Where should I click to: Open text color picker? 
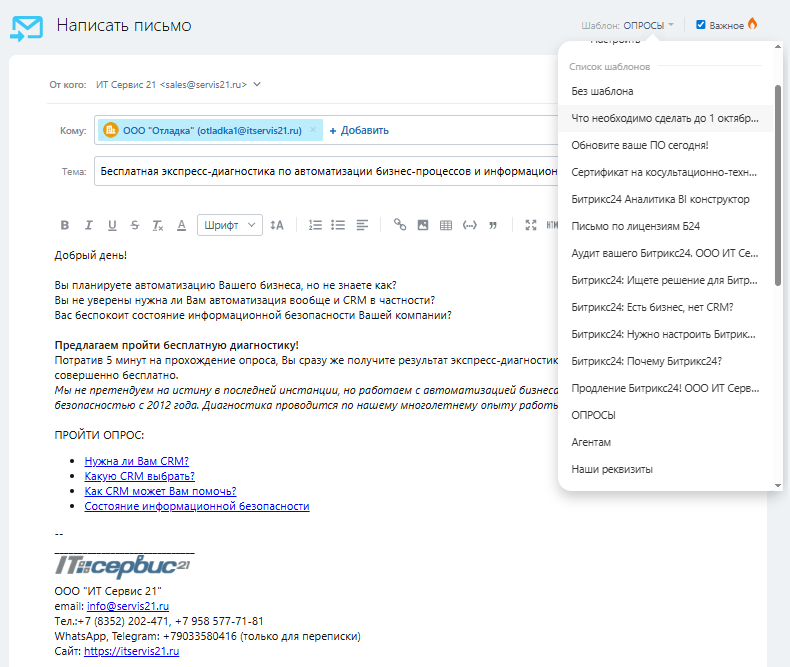pos(181,225)
